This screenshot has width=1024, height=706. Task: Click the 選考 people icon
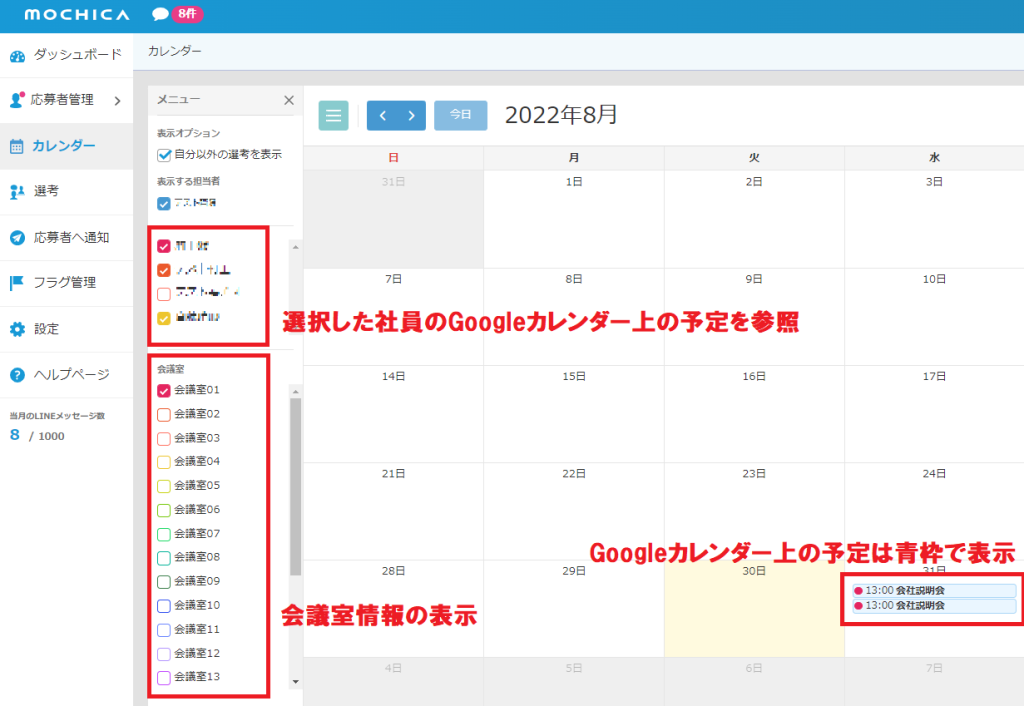(17, 191)
